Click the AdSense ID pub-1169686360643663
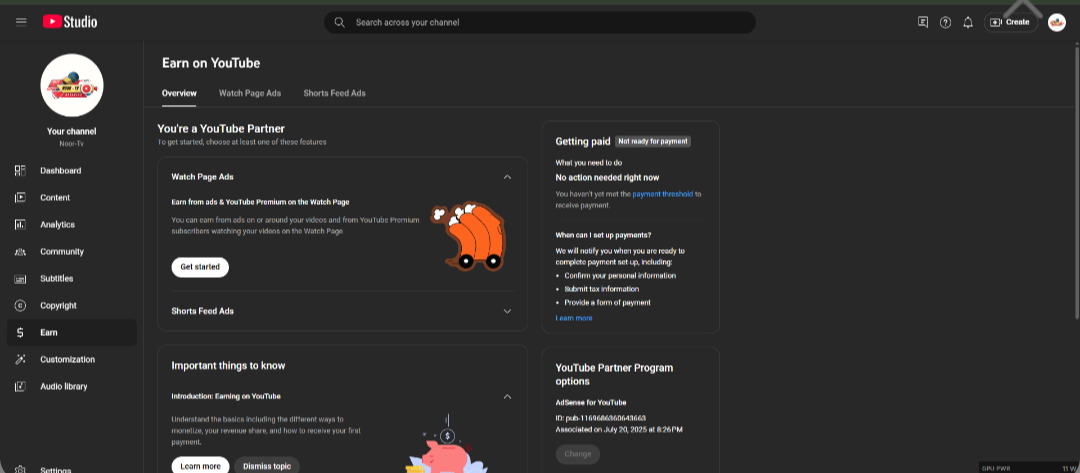 click(601, 418)
